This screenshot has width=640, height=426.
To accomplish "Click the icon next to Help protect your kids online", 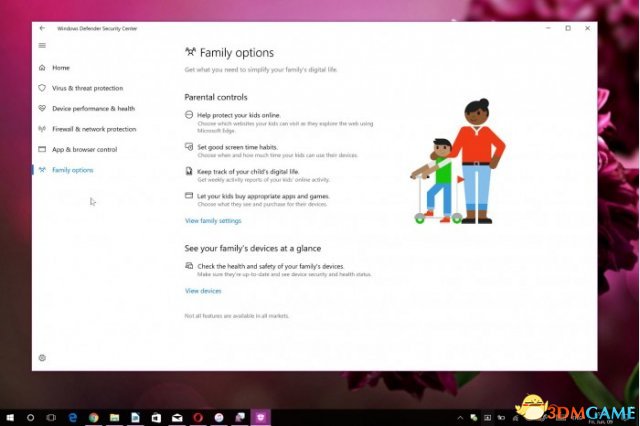I will 189,115.
